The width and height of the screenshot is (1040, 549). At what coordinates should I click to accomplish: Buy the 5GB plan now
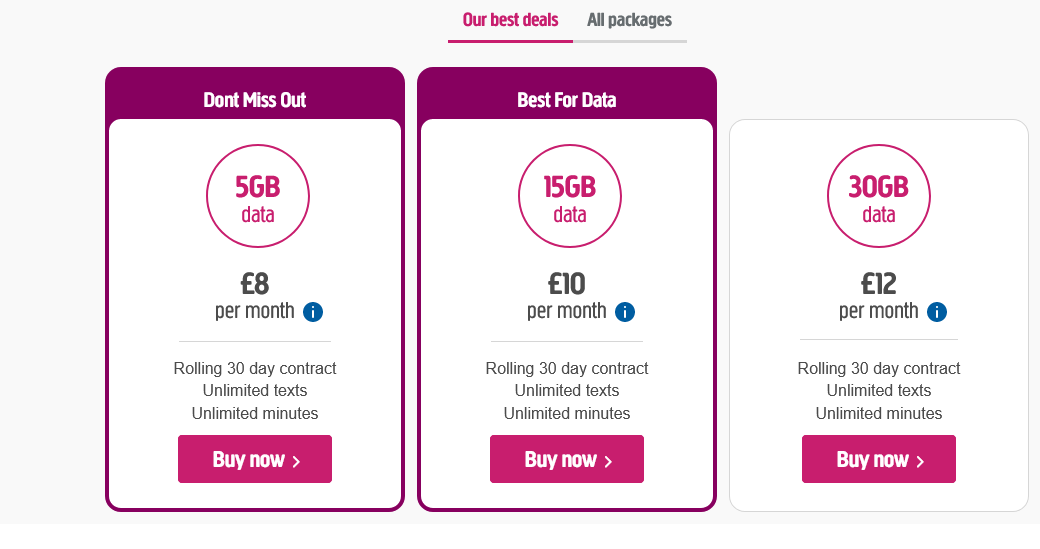(255, 459)
